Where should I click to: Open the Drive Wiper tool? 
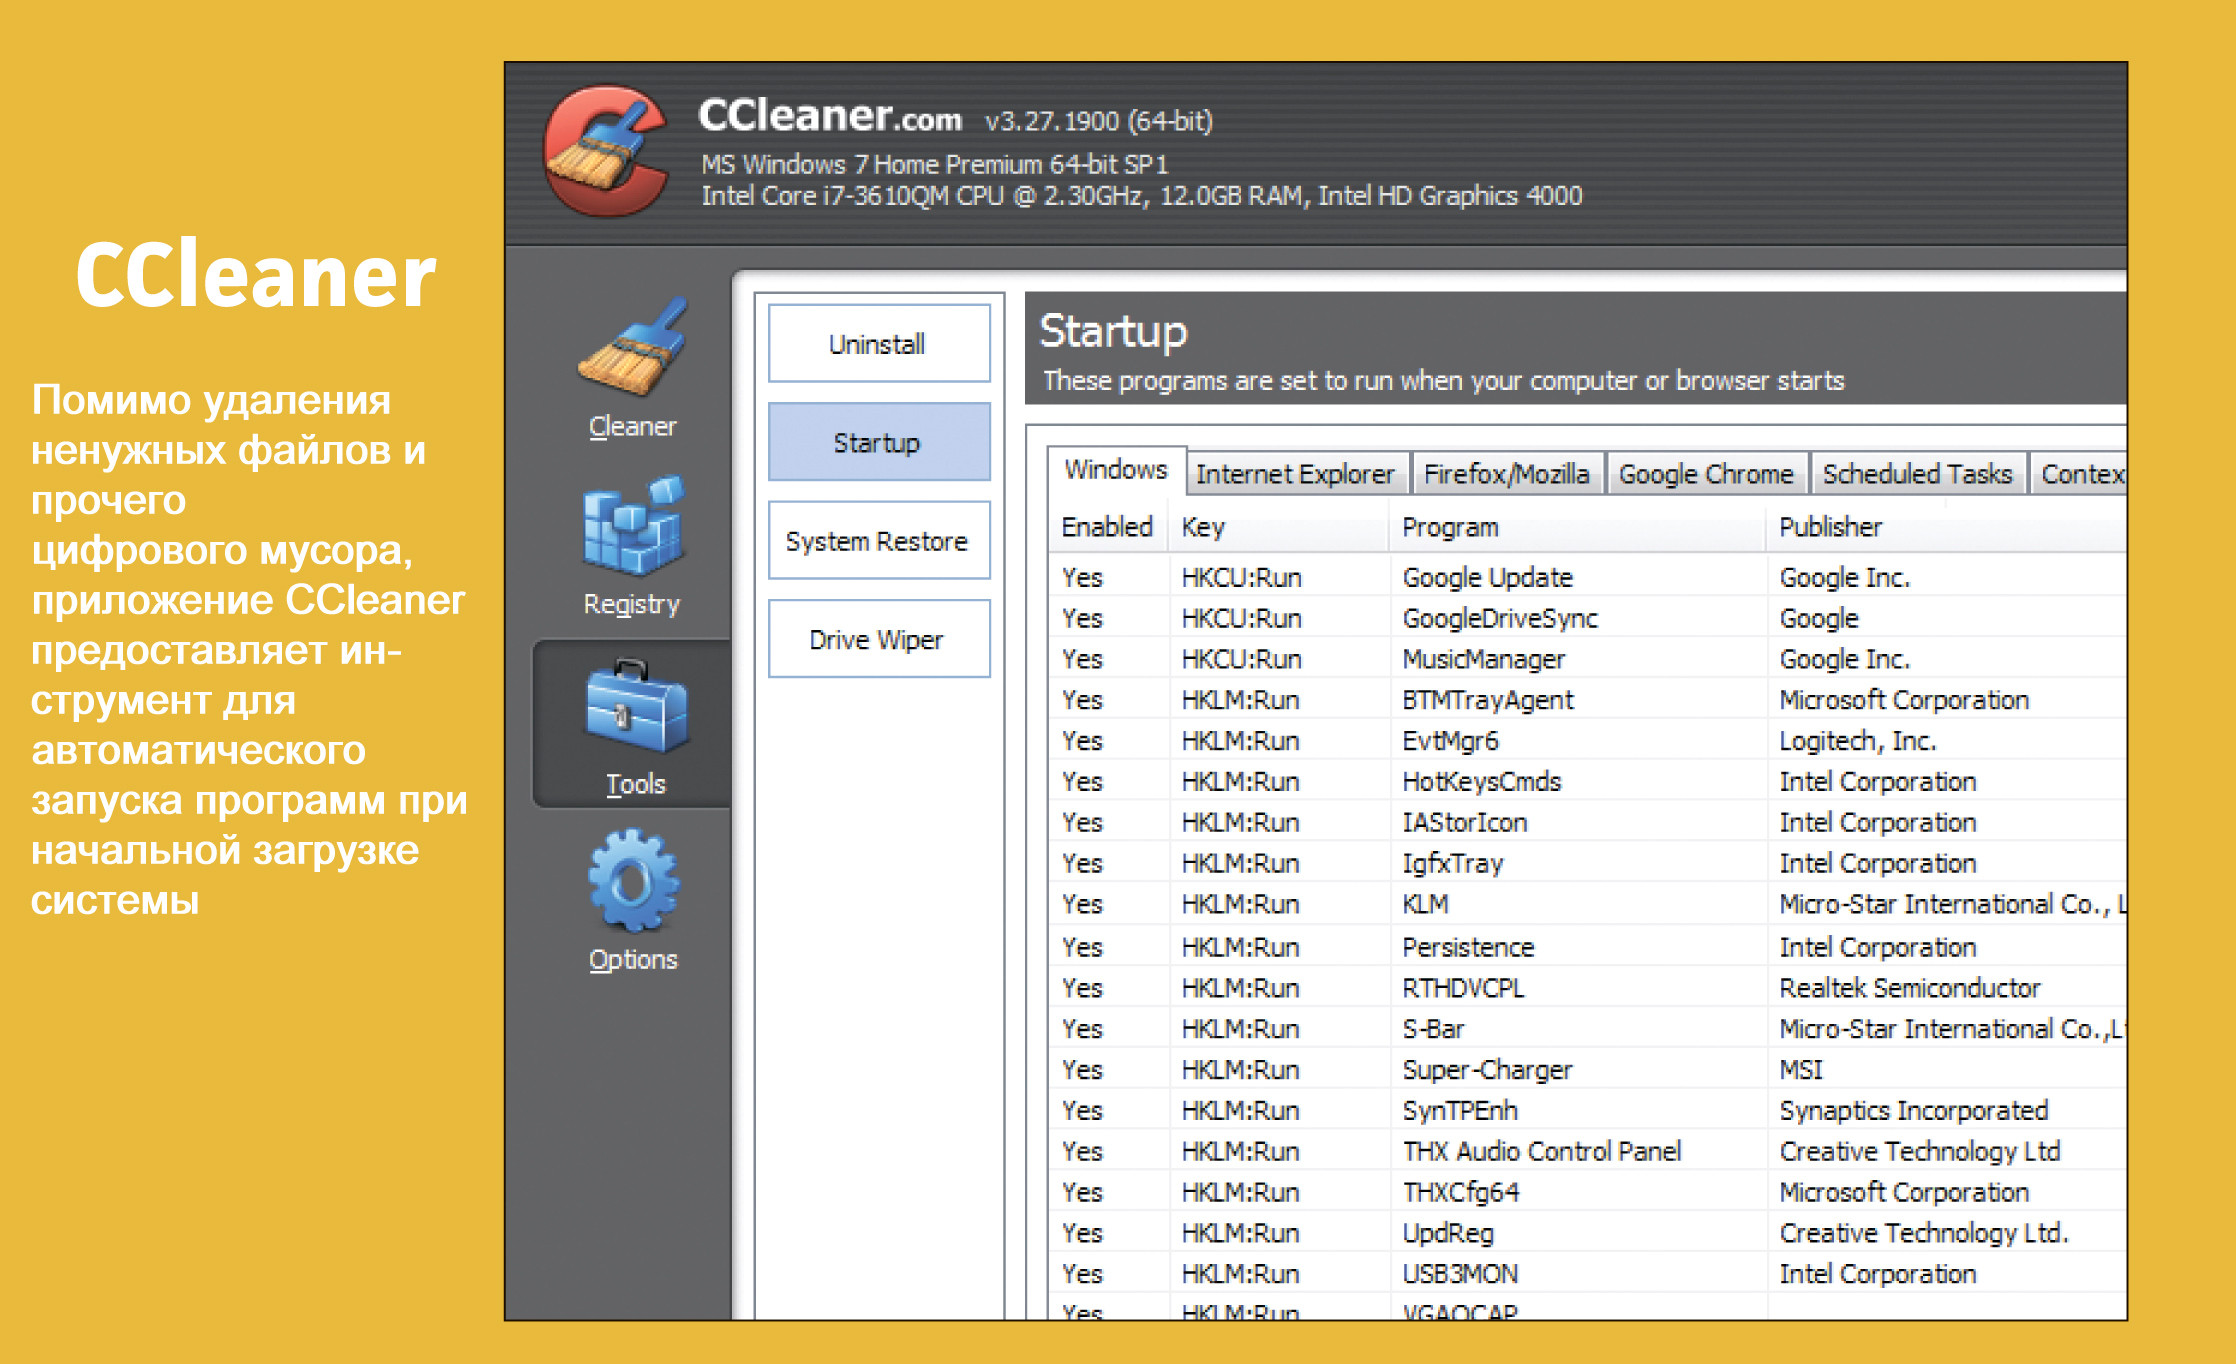pos(878,640)
